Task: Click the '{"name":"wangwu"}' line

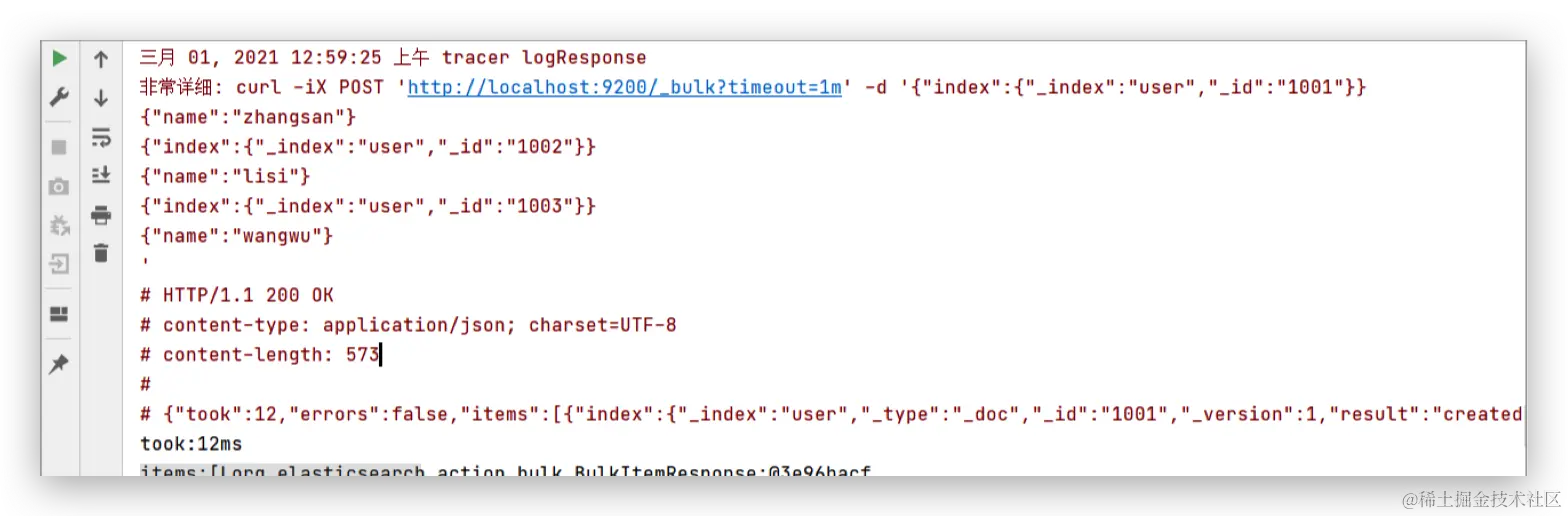Action: coord(237,236)
